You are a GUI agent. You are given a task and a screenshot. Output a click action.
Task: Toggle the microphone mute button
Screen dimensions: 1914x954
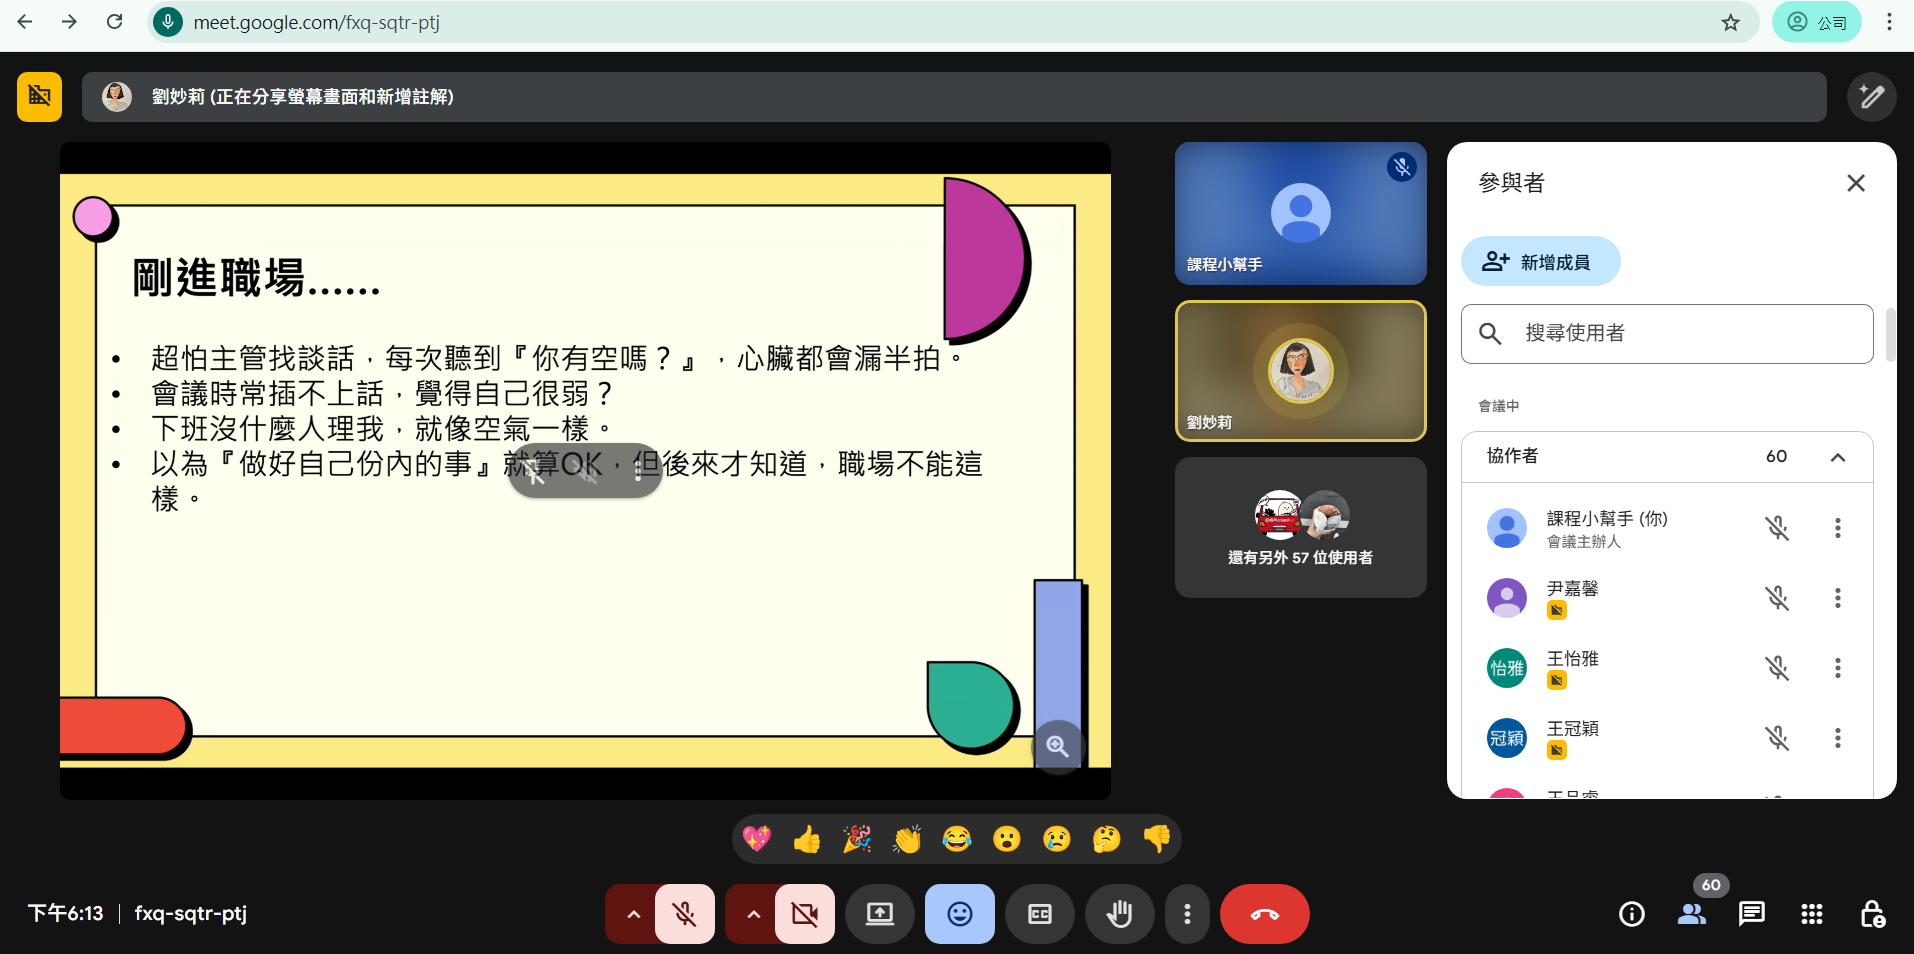pyautogui.click(x=685, y=914)
